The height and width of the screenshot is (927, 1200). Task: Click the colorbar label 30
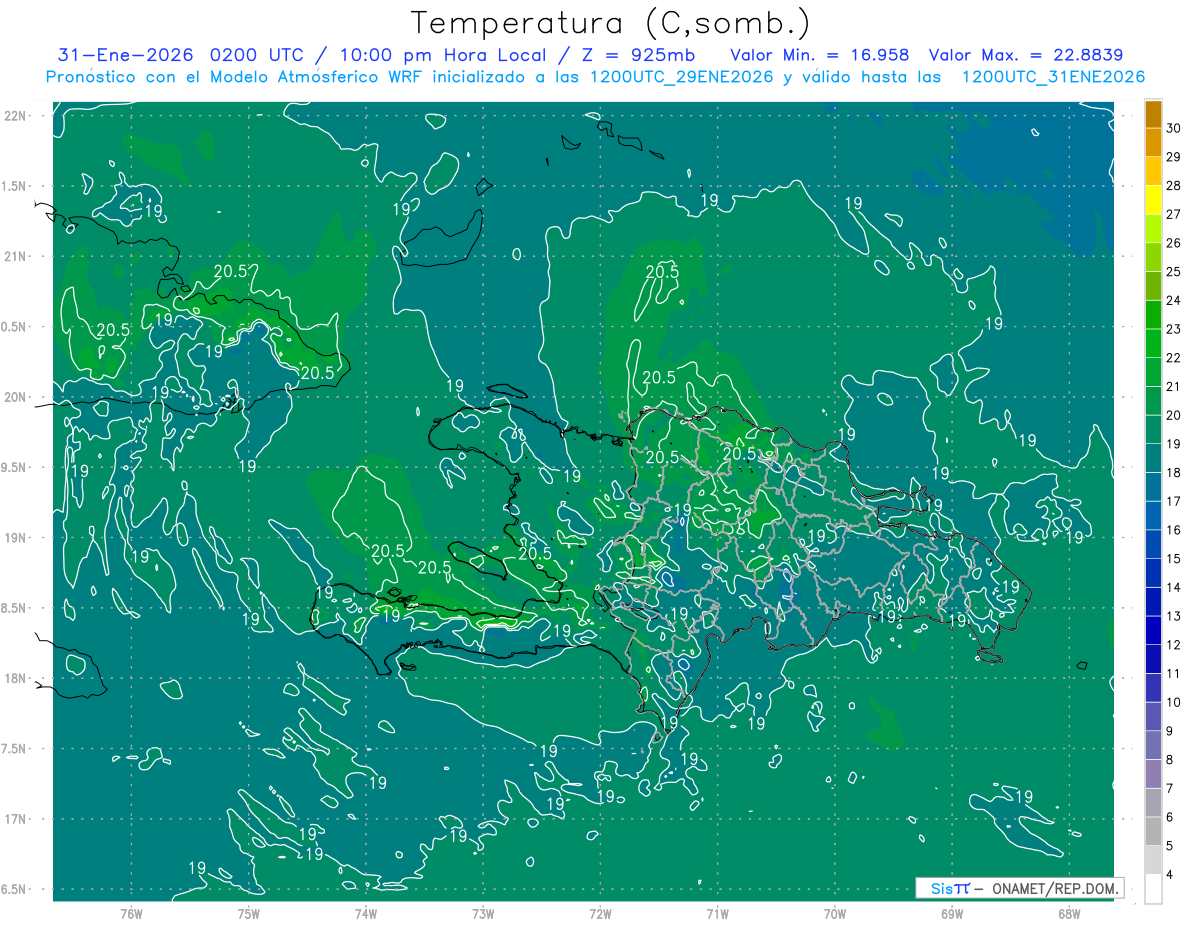point(1174,128)
